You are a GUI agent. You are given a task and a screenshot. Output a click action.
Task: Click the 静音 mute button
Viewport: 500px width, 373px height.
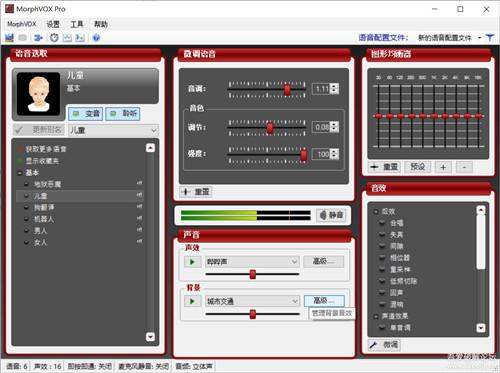pos(332,215)
